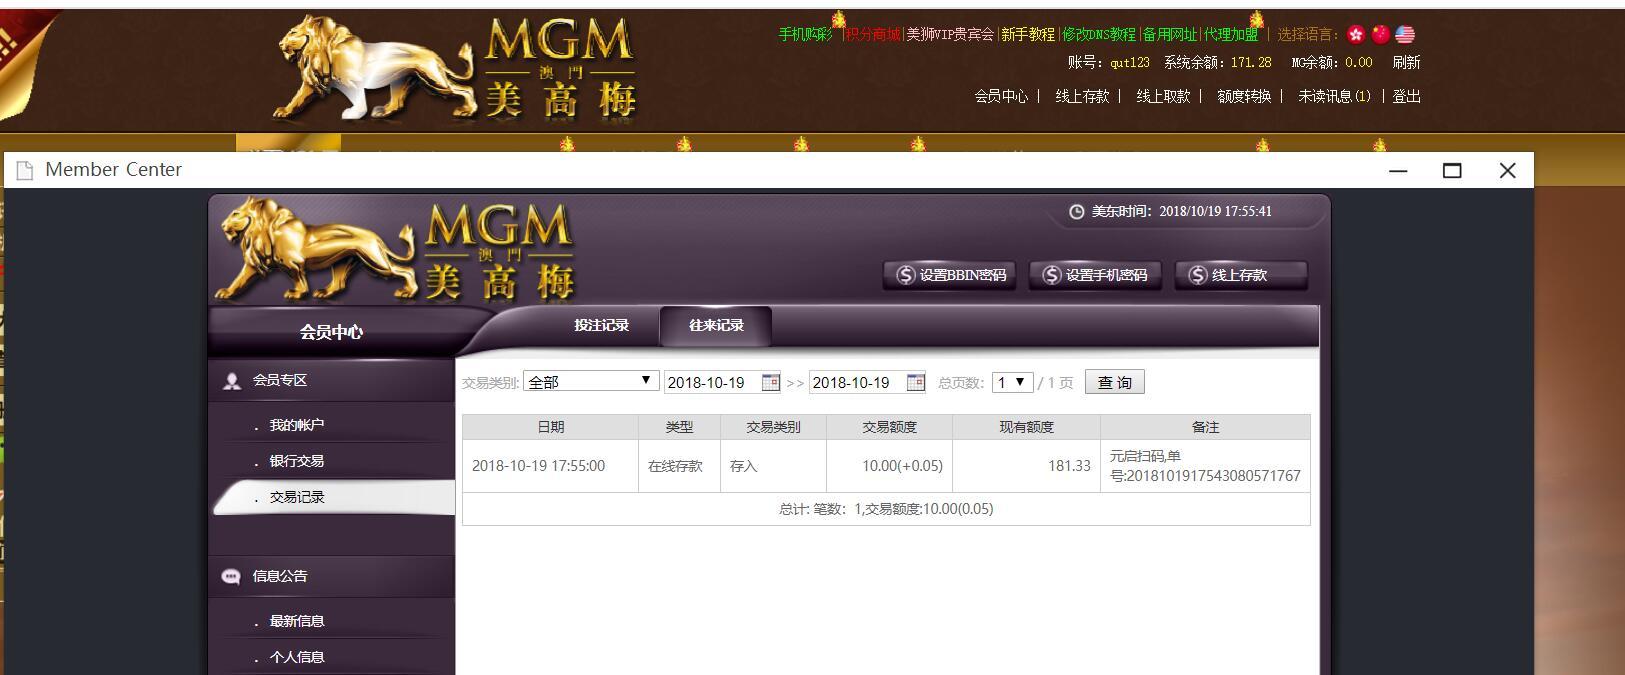Click the 刷新 refresh link
This screenshot has width=1625, height=675.
point(1406,62)
